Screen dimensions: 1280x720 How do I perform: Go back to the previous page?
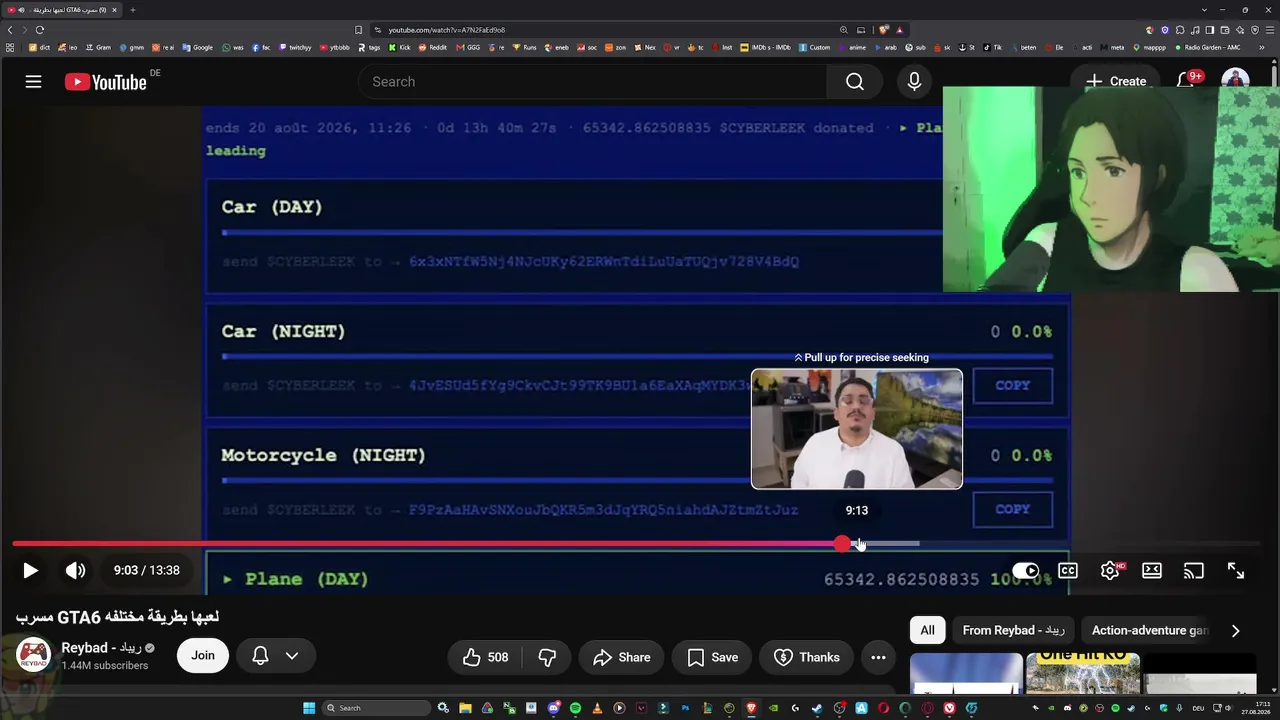(10, 30)
